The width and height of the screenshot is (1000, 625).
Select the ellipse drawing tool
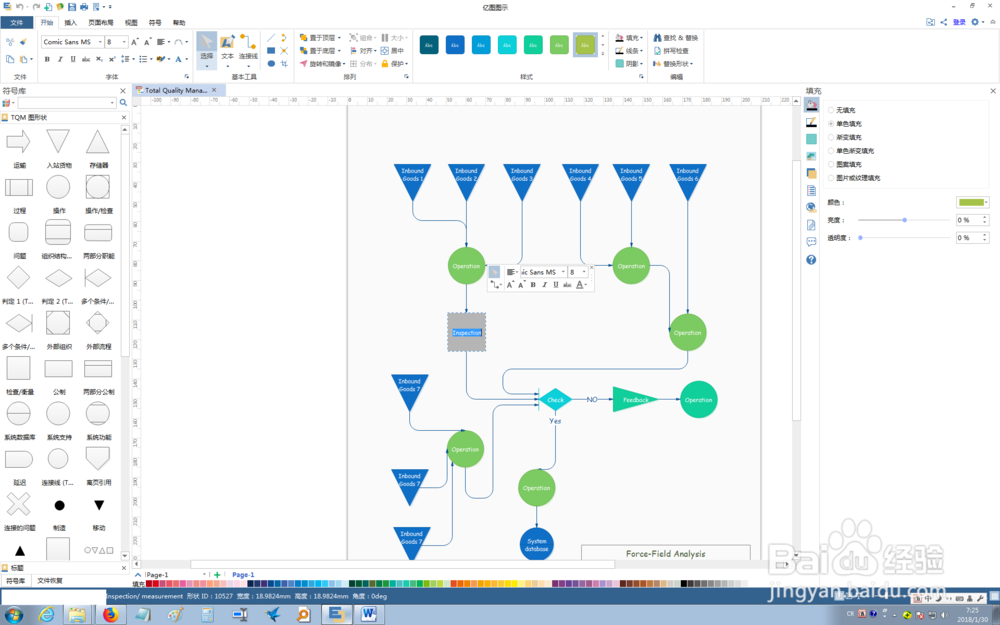coord(271,63)
